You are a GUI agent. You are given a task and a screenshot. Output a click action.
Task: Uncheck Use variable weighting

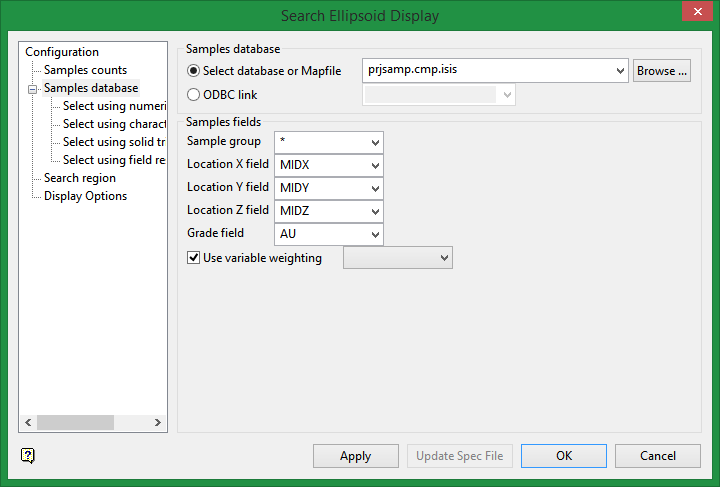(x=194, y=258)
